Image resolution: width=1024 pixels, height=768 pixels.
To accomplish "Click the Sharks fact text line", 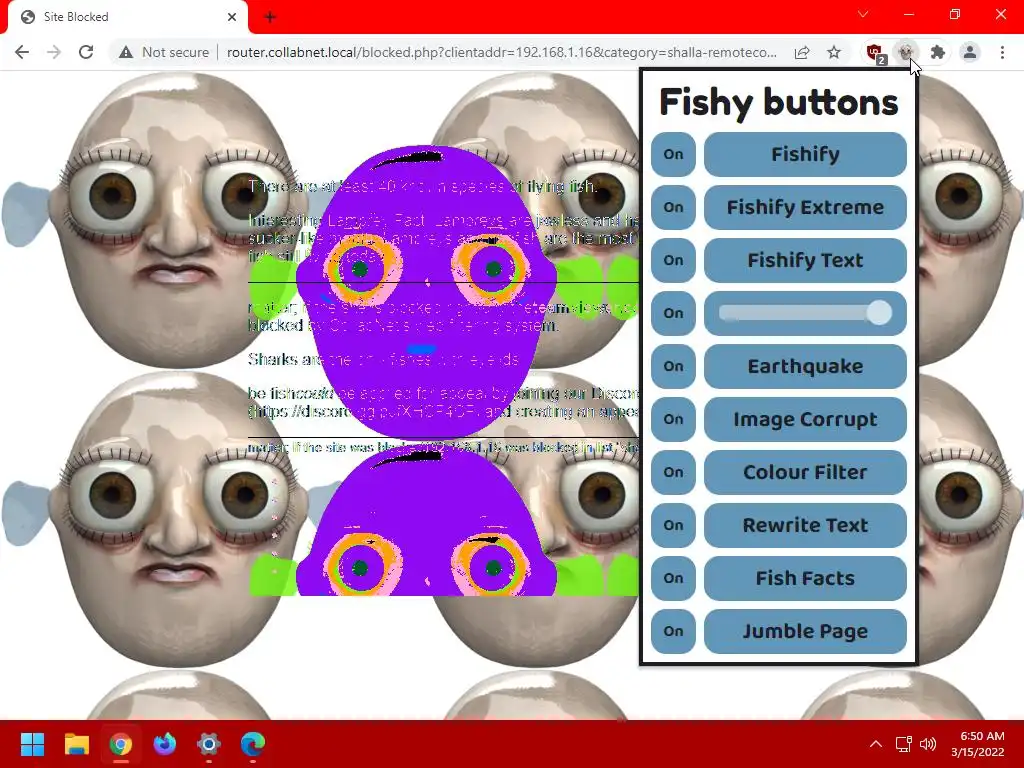I will (x=384, y=359).
